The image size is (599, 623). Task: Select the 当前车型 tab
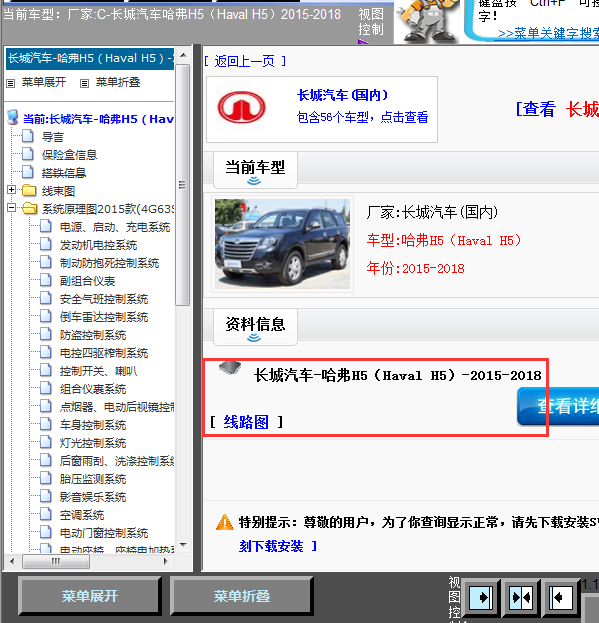255,170
